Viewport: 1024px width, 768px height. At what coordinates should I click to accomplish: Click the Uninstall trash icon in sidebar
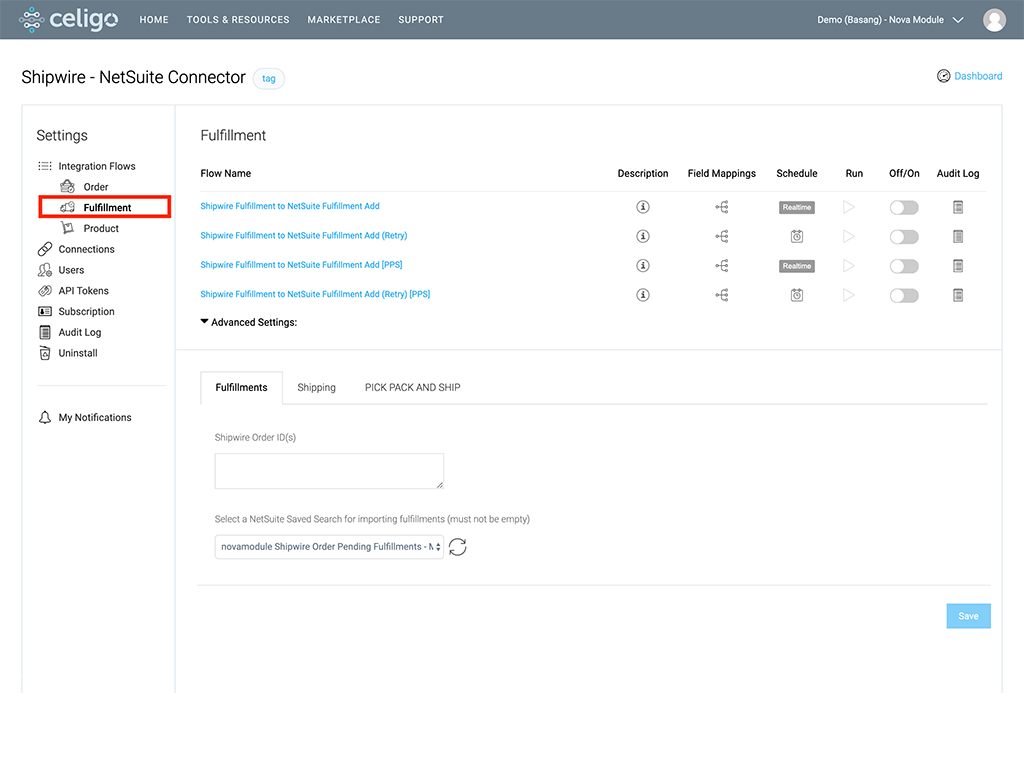click(x=44, y=353)
